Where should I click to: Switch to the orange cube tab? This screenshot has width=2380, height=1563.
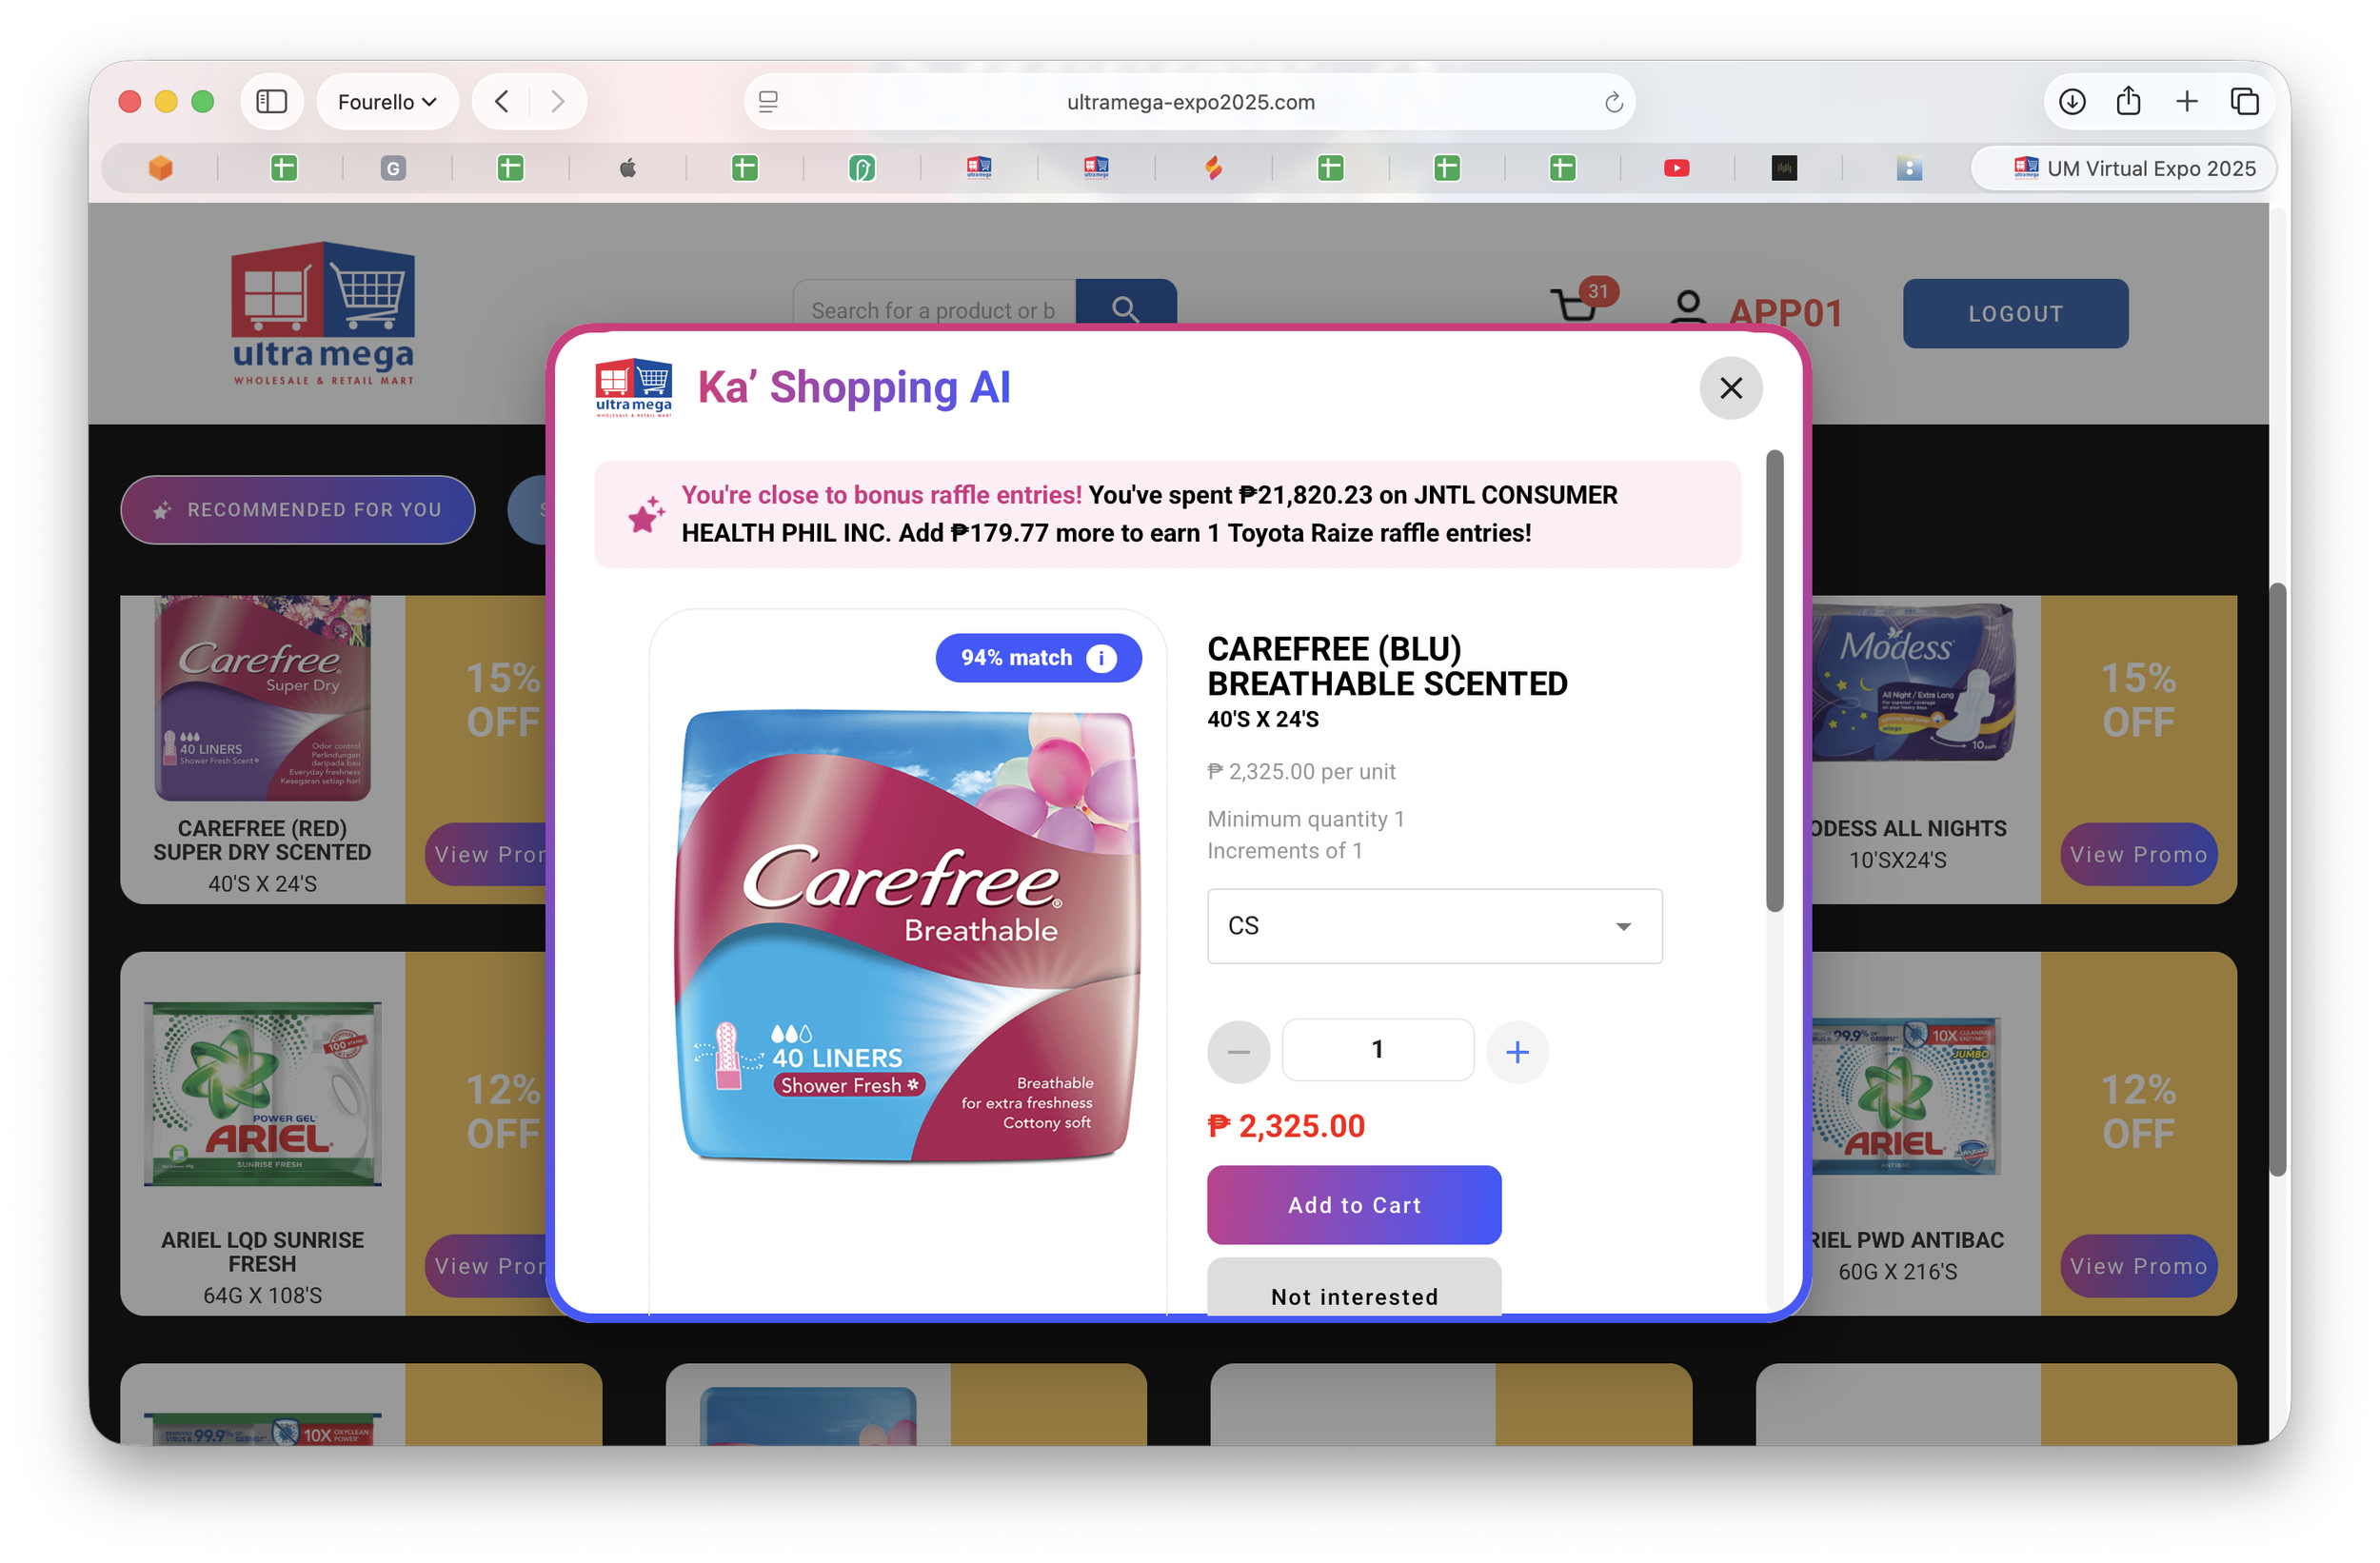(160, 168)
